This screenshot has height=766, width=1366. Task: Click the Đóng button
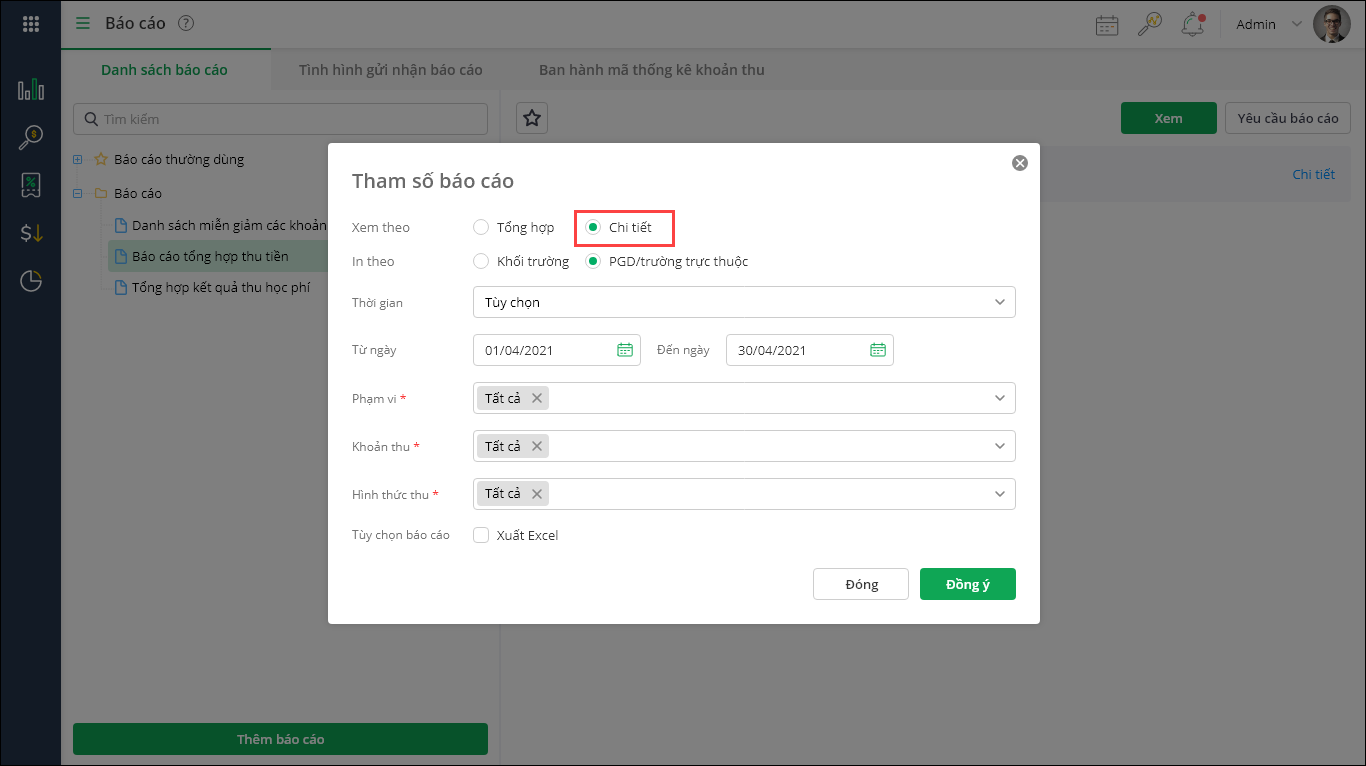[x=861, y=584]
